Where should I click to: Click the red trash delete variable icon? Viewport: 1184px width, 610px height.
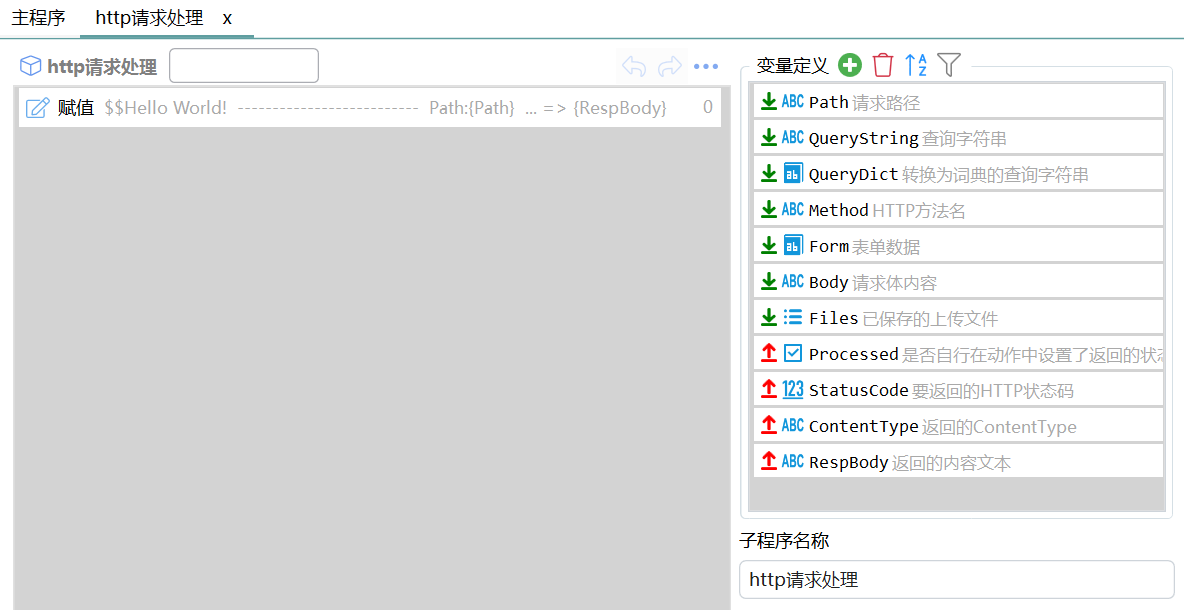(883, 65)
